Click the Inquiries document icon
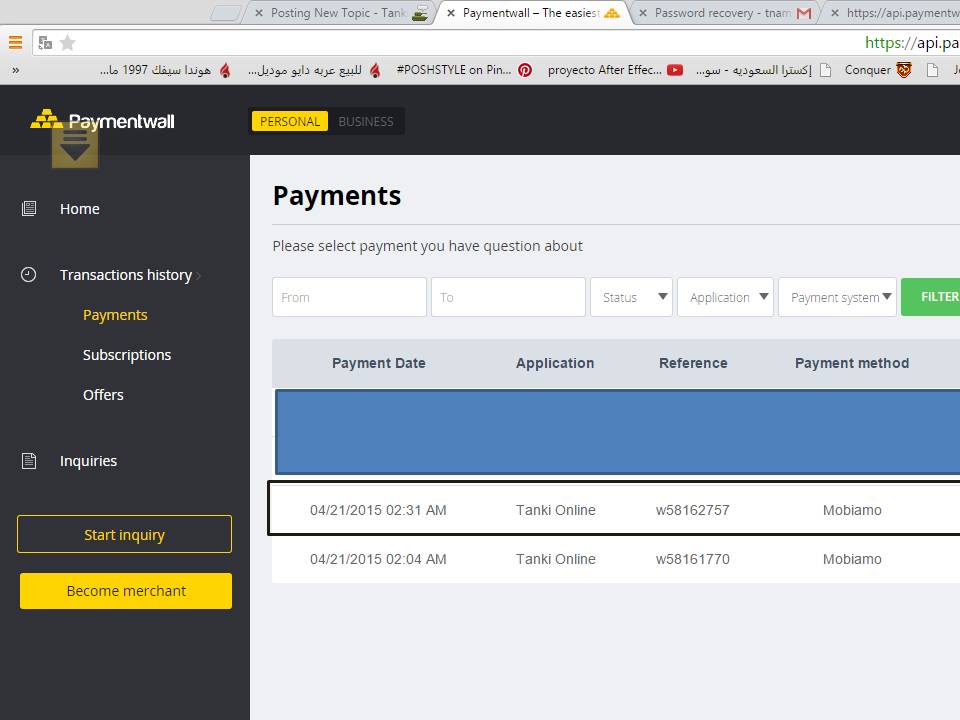 click(x=29, y=461)
